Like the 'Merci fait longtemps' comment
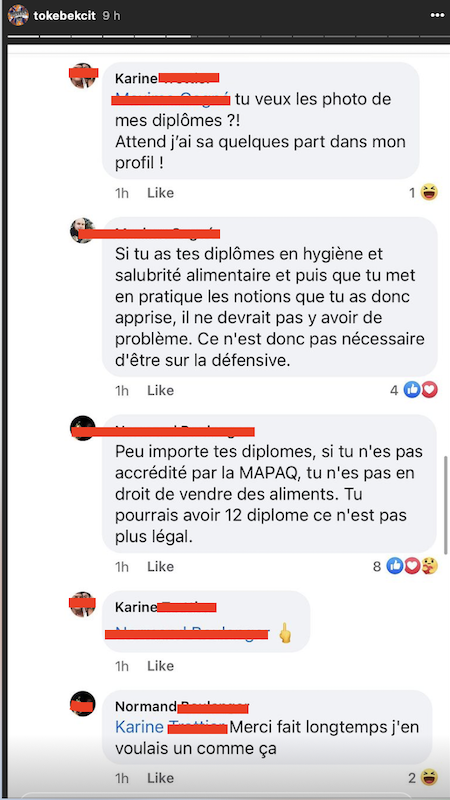This screenshot has height=800, width=450. pos(160,778)
